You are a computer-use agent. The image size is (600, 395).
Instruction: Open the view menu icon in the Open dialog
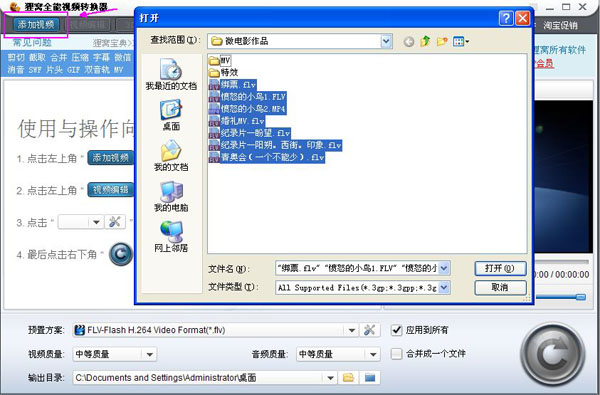click(461, 41)
